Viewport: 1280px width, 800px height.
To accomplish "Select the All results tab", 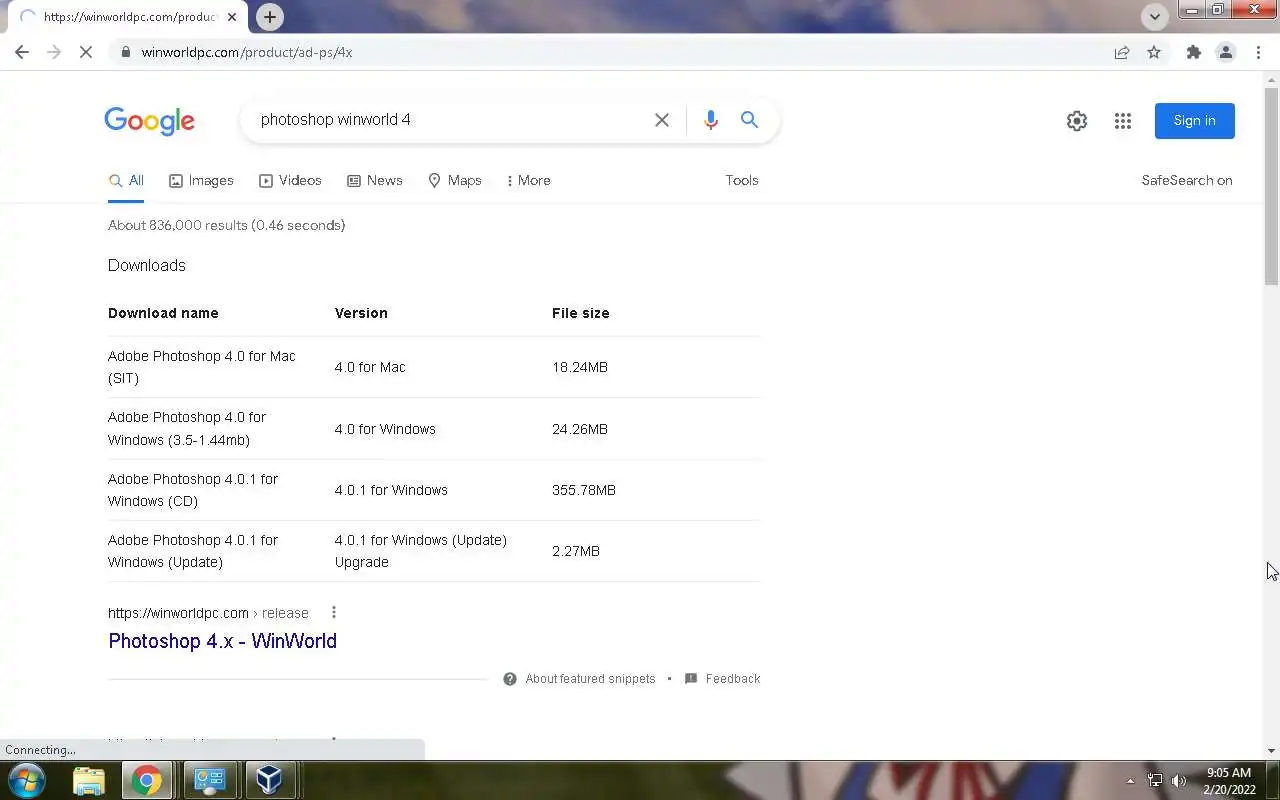I will [x=126, y=181].
